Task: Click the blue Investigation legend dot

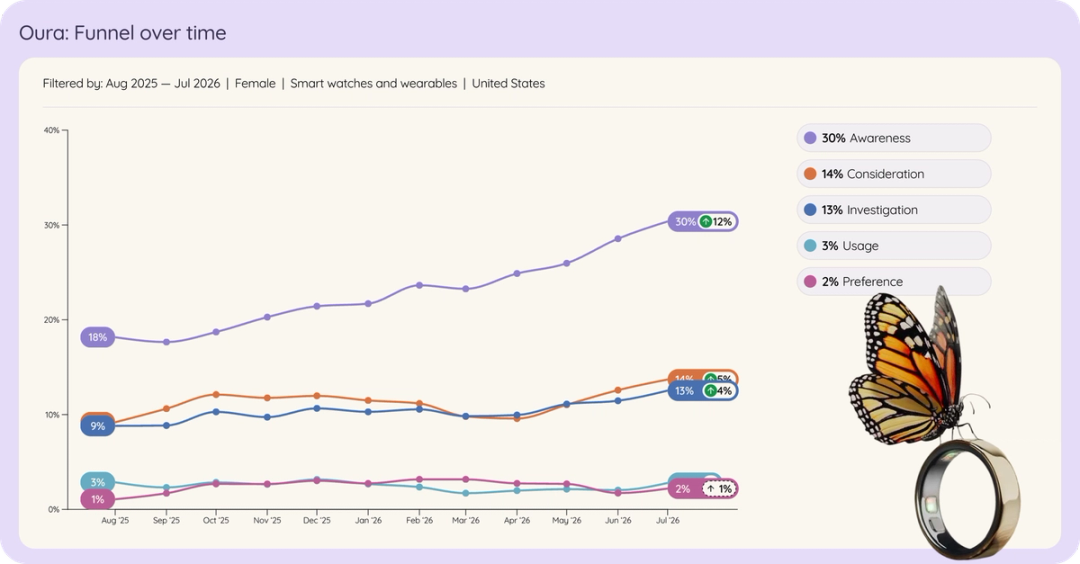Action: tap(810, 209)
